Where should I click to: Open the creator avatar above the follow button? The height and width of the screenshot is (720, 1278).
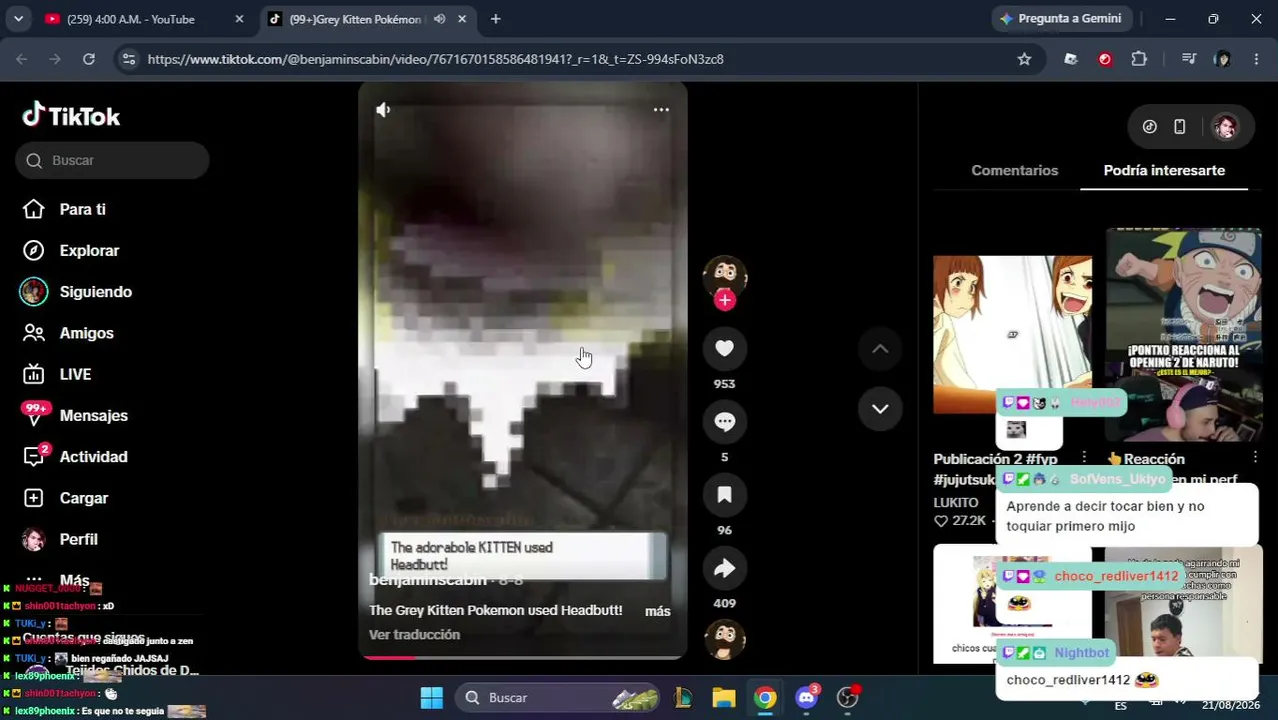725,275
